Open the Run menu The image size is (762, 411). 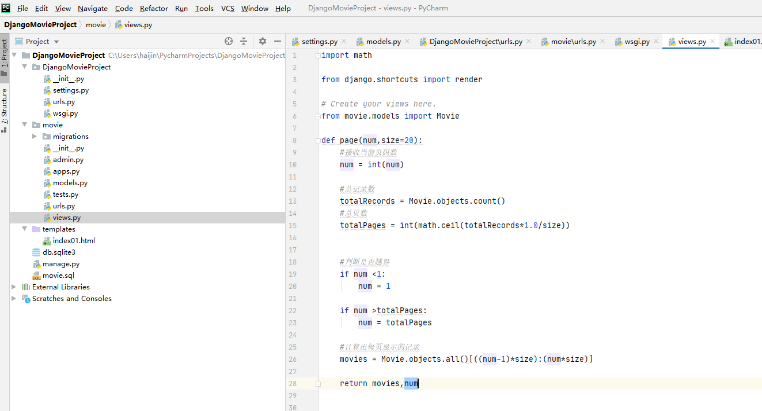pos(181,8)
